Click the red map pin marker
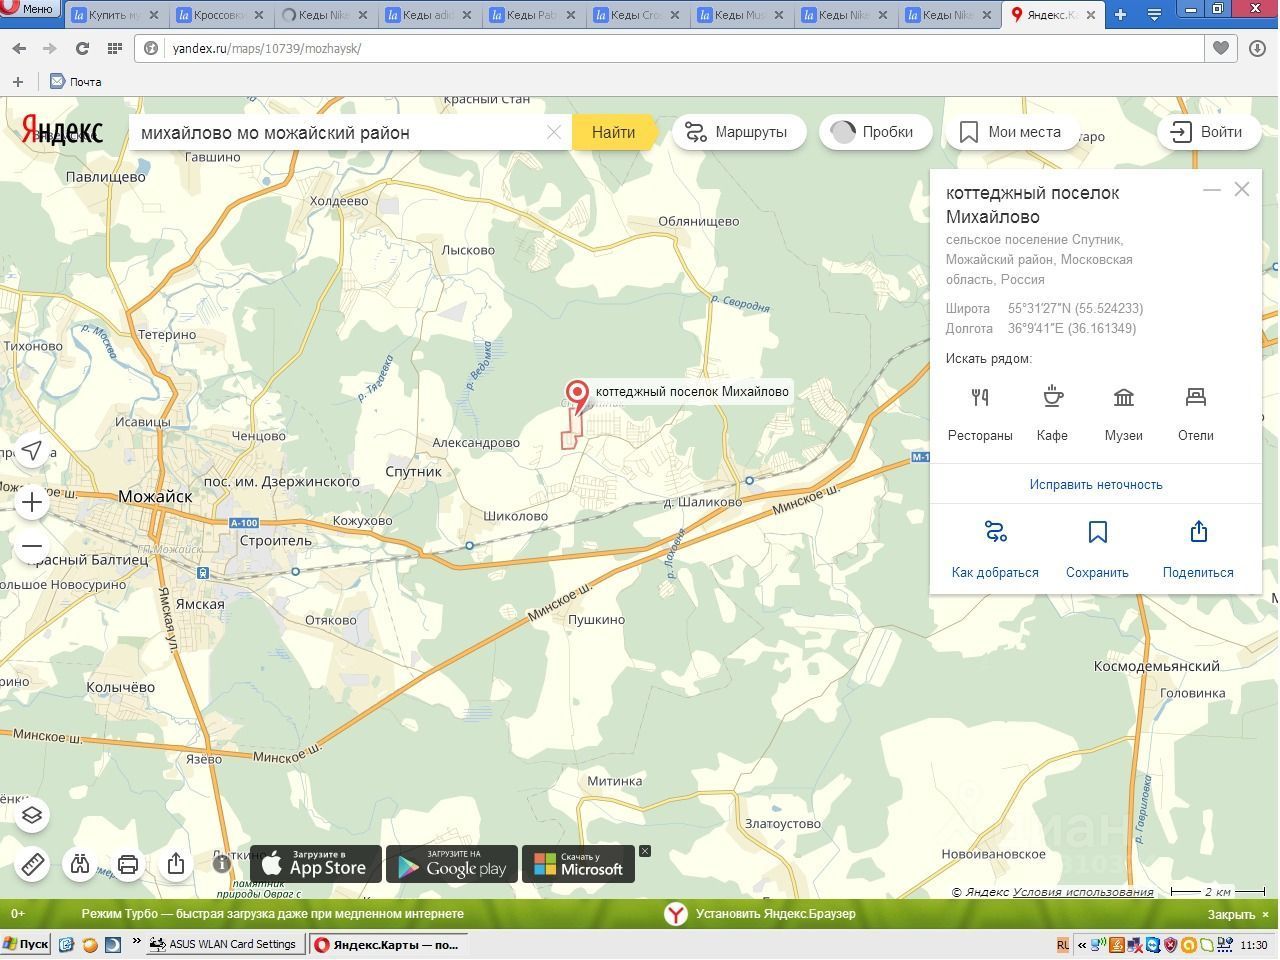The width and height of the screenshot is (1280, 960). [577, 396]
